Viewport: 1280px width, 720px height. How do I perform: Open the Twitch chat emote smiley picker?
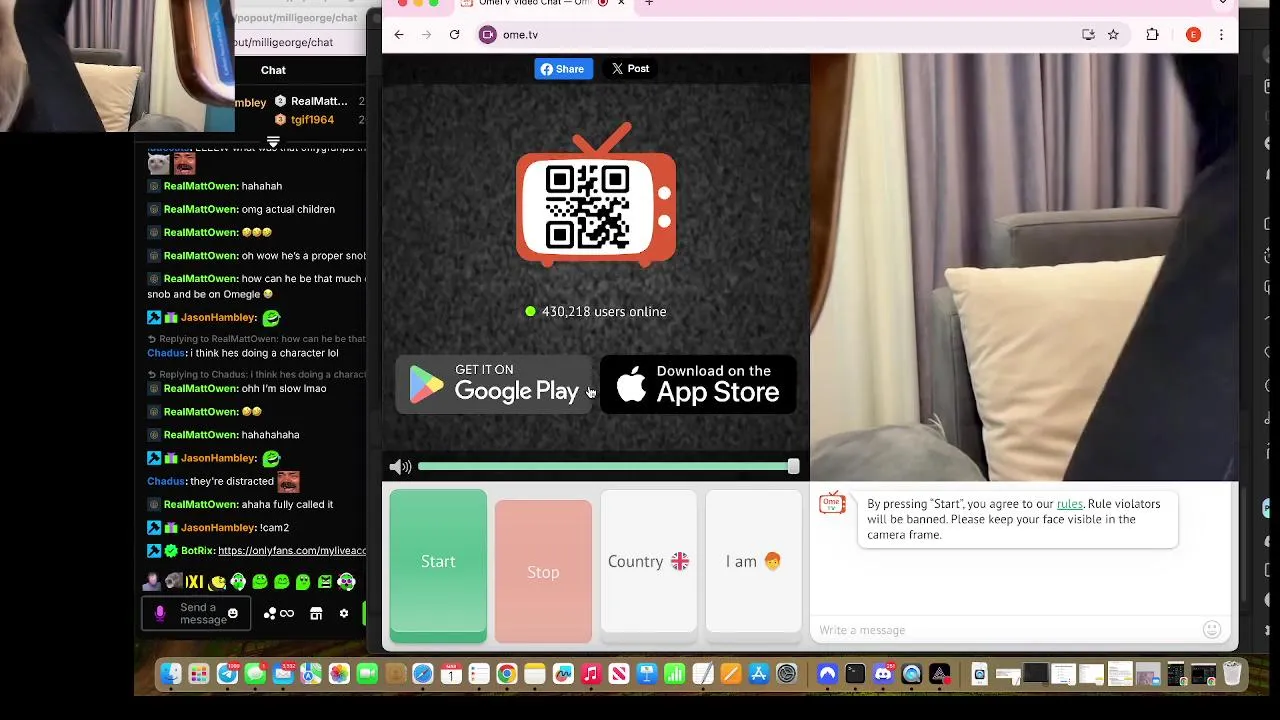233,614
